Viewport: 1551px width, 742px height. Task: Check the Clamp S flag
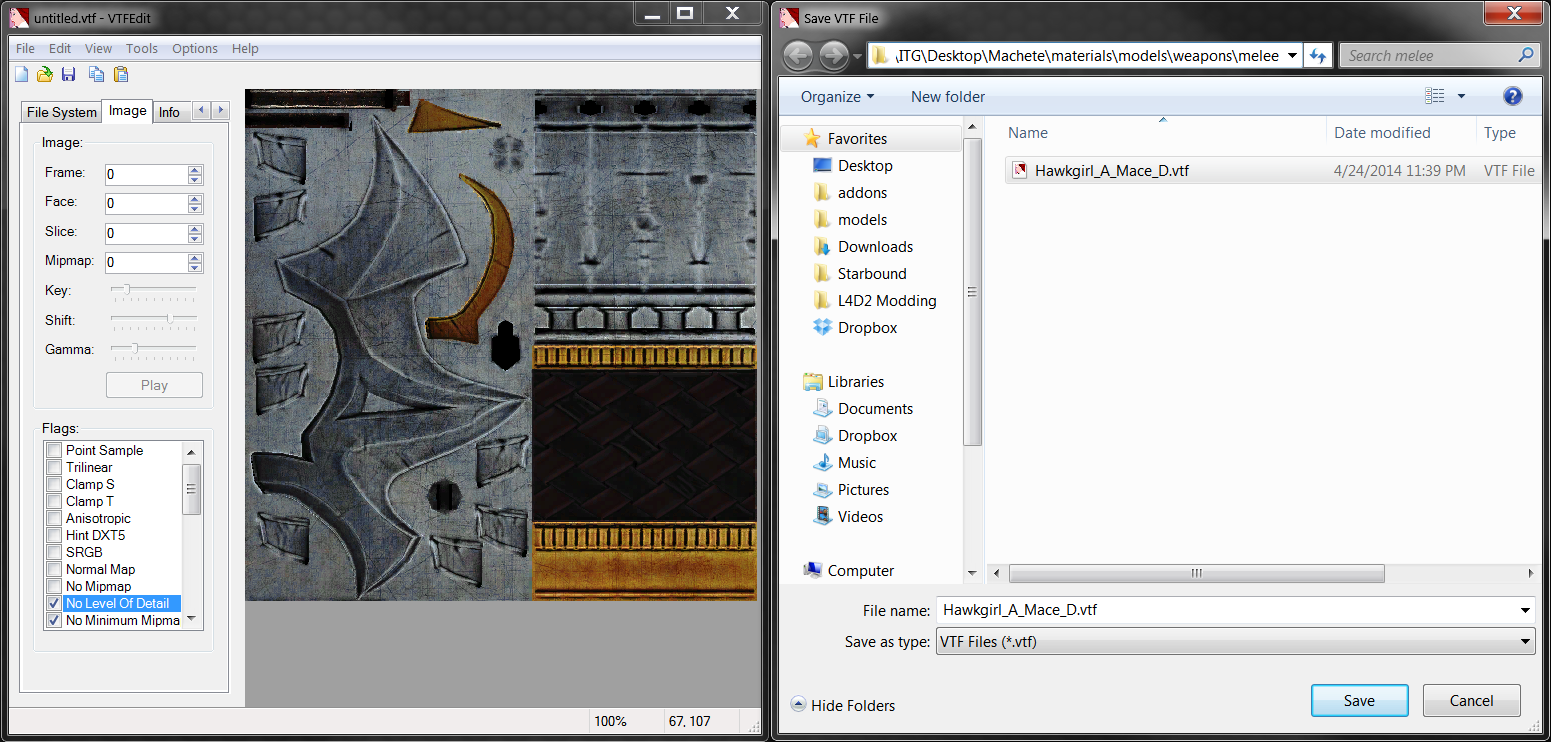coord(54,485)
